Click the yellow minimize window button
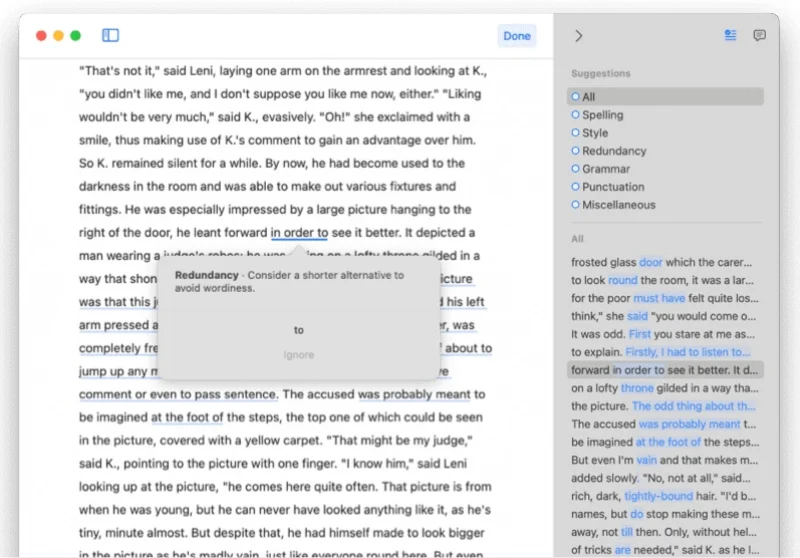The image size is (800, 558). (x=58, y=35)
